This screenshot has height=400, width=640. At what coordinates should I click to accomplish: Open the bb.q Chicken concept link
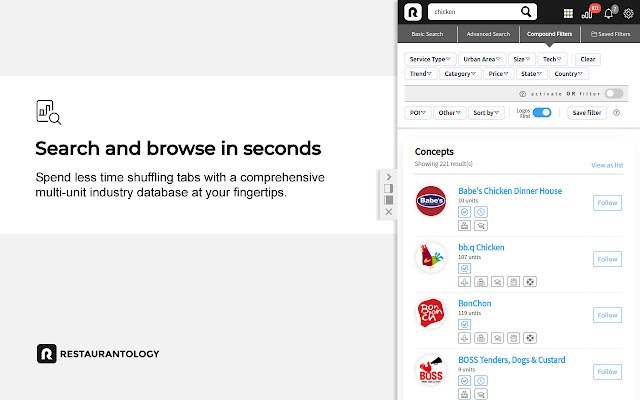point(481,247)
